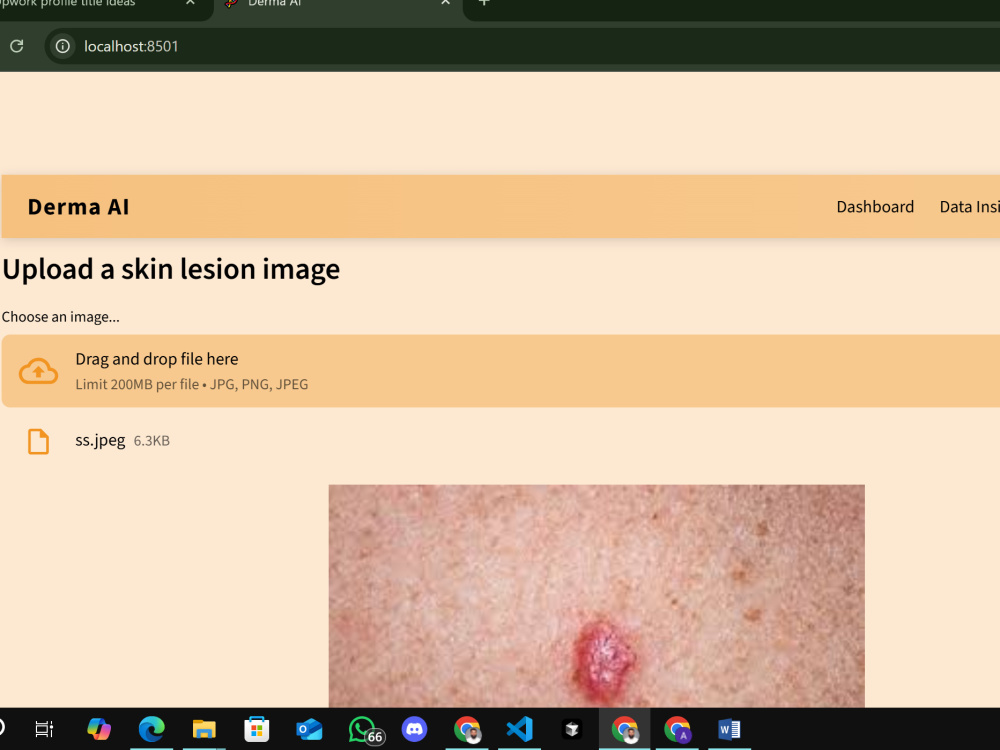
Task: Open Outlook from taskbar
Action: (309, 729)
